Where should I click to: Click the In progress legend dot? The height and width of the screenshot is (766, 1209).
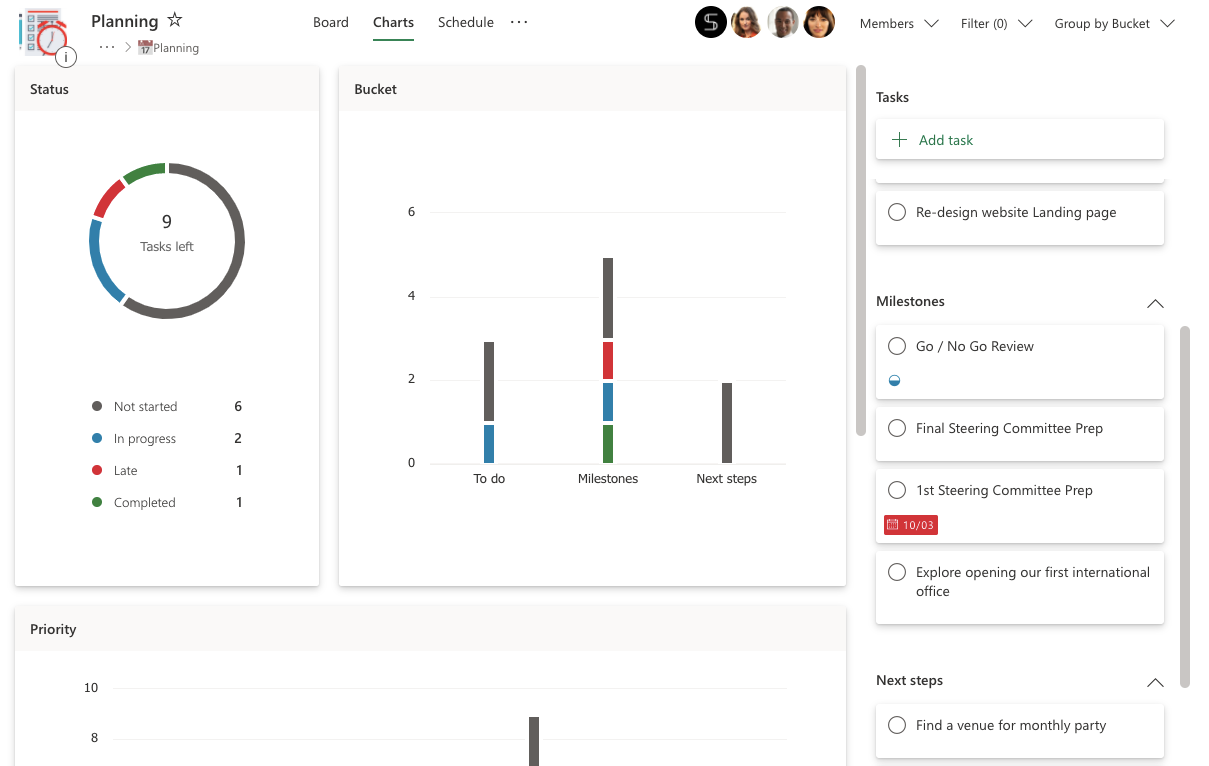click(x=97, y=439)
